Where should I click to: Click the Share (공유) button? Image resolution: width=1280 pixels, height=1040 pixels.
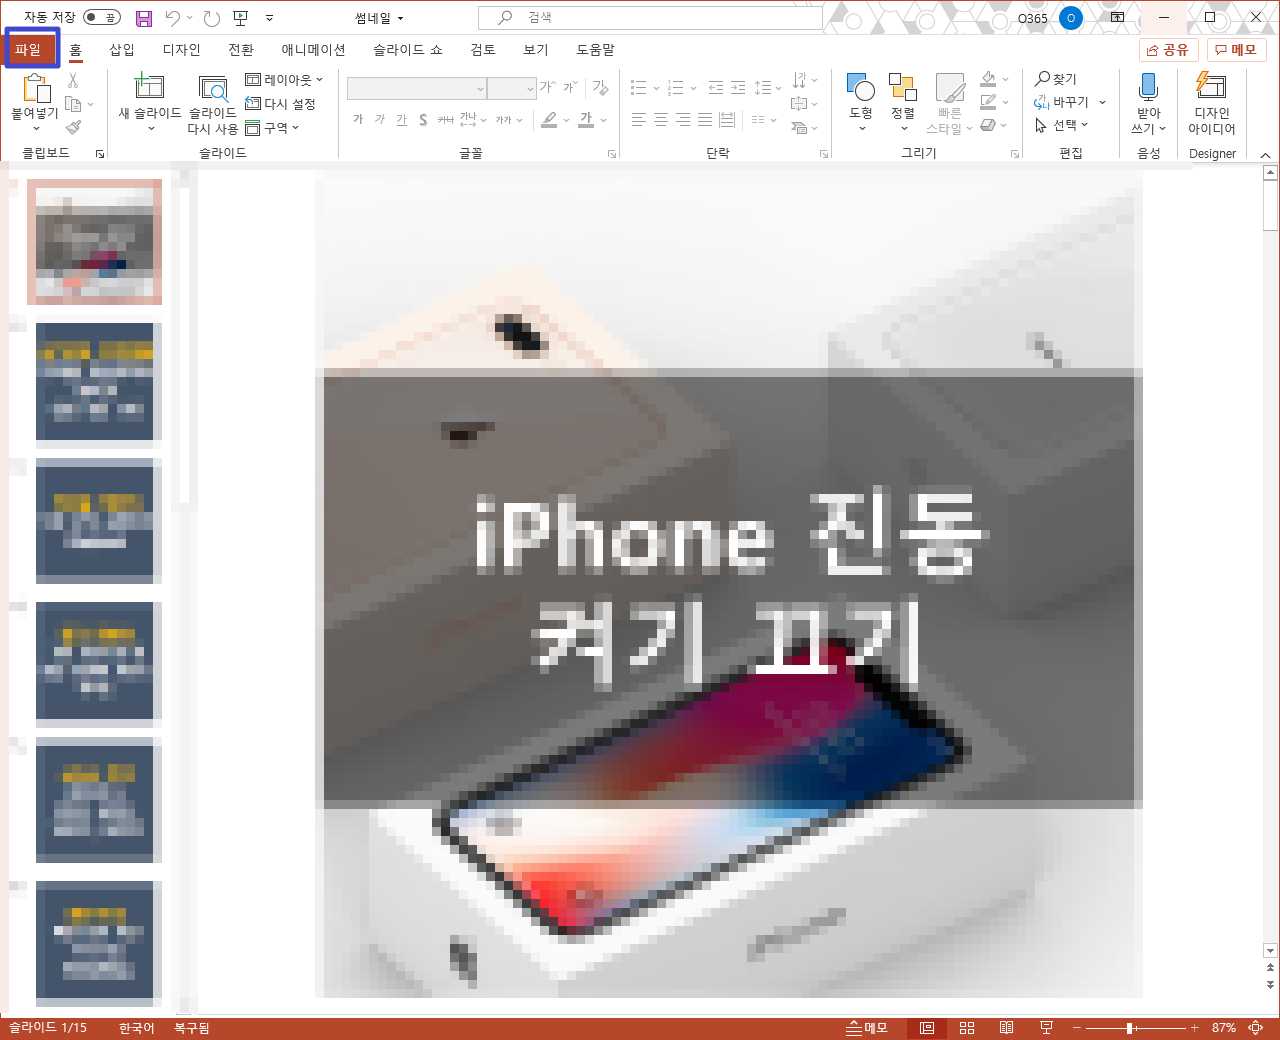coord(1168,50)
